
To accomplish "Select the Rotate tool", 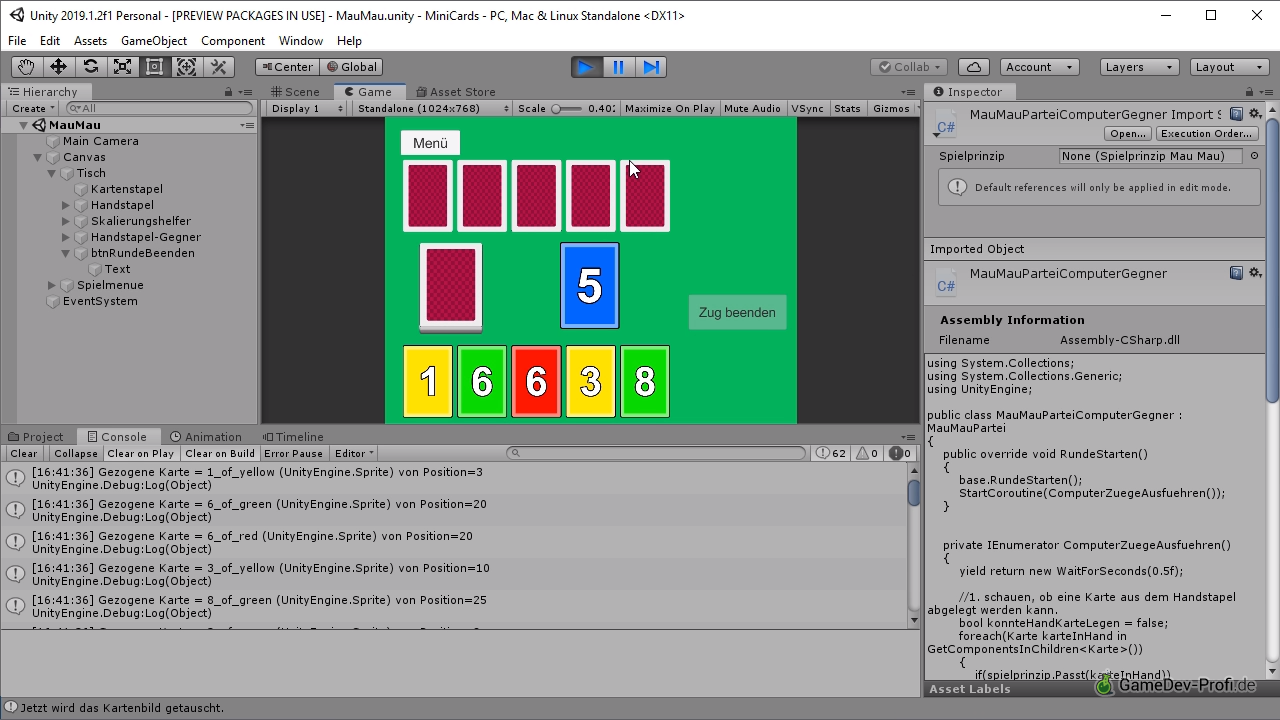I will (x=90, y=67).
